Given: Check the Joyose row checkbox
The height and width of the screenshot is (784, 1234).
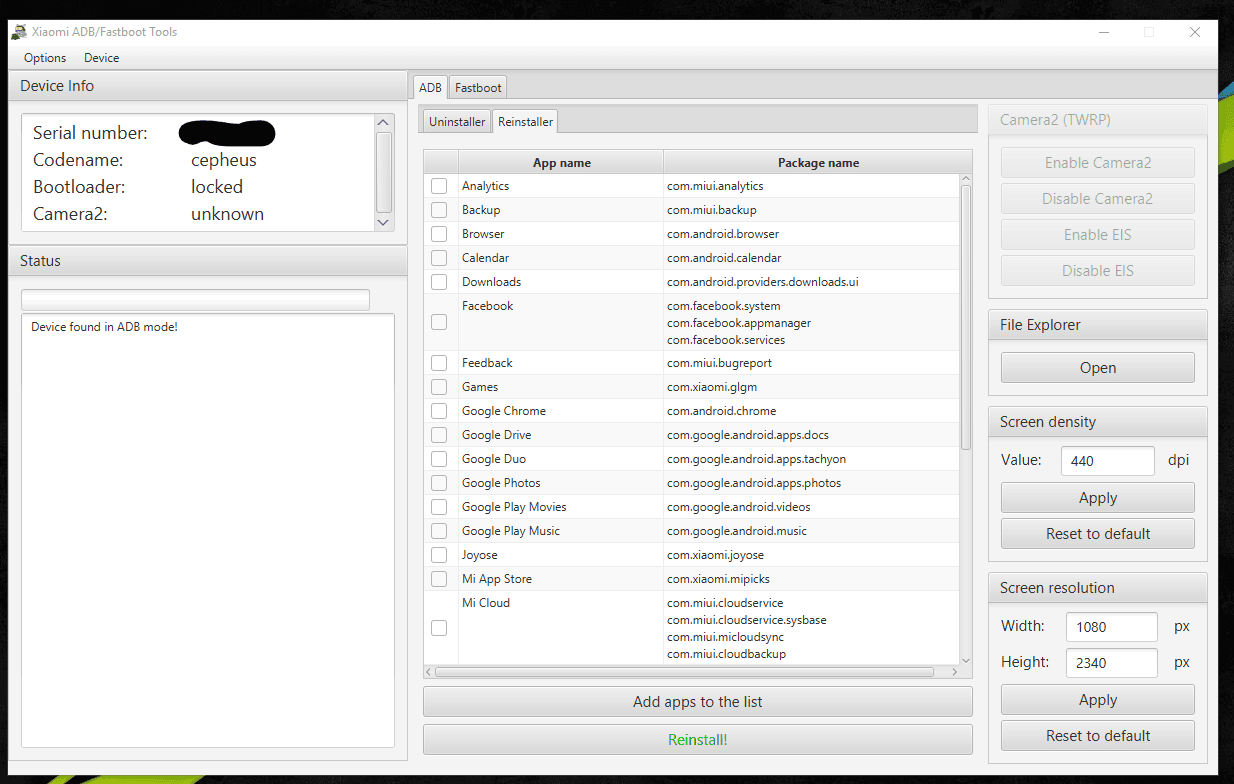Looking at the screenshot, I should coord(439,555).
